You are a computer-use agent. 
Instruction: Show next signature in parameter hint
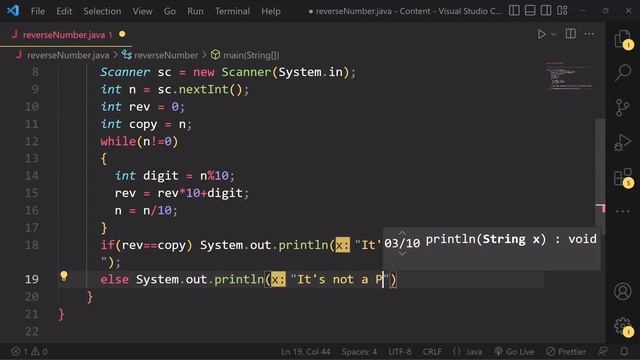click(x=402, y=253)
